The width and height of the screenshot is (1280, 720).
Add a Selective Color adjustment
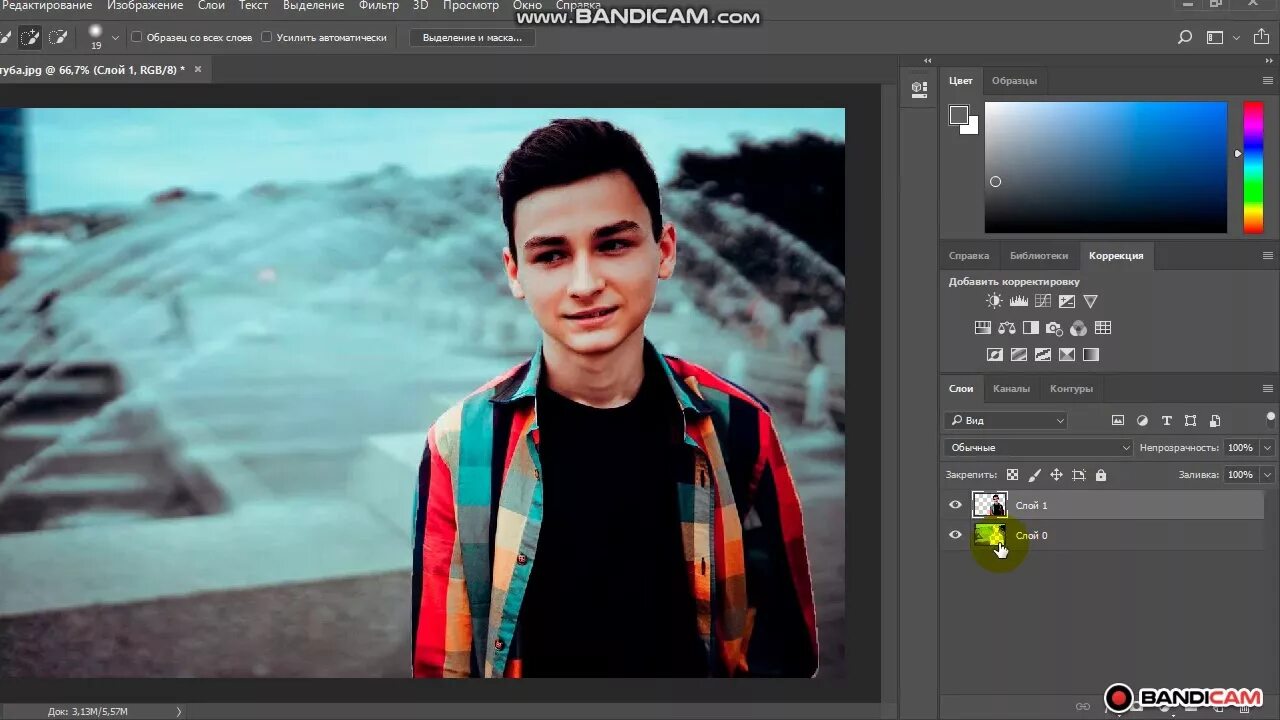pyautogui.click(x=1067, y=354)
